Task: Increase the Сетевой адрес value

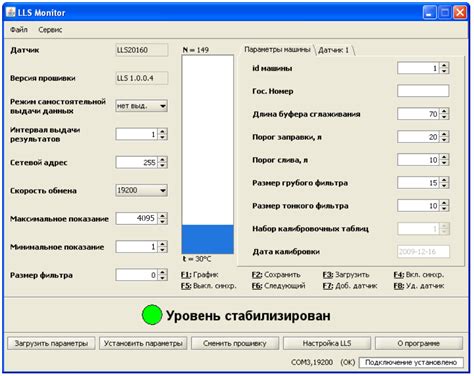Action: coord(162,160)
